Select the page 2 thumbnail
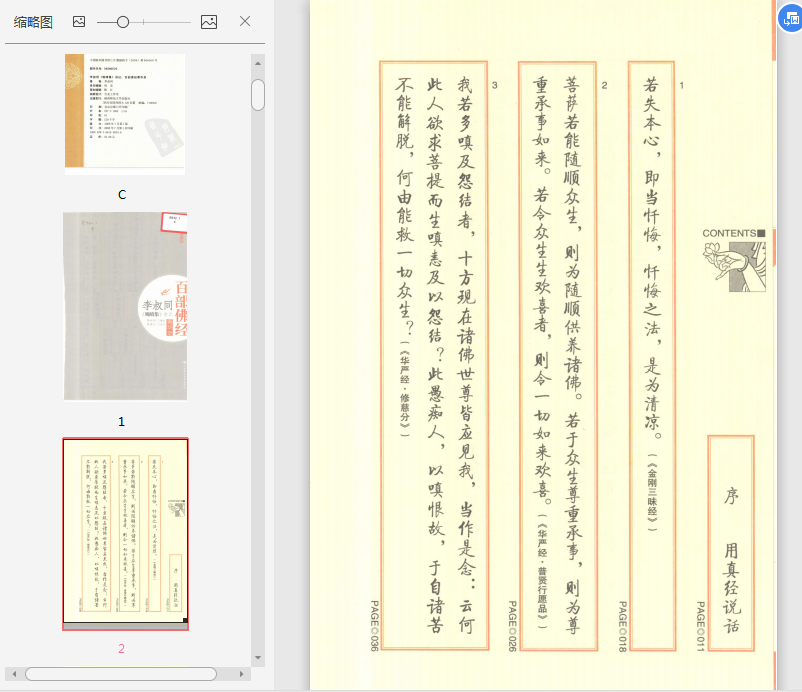 click(x=125, y=533)
